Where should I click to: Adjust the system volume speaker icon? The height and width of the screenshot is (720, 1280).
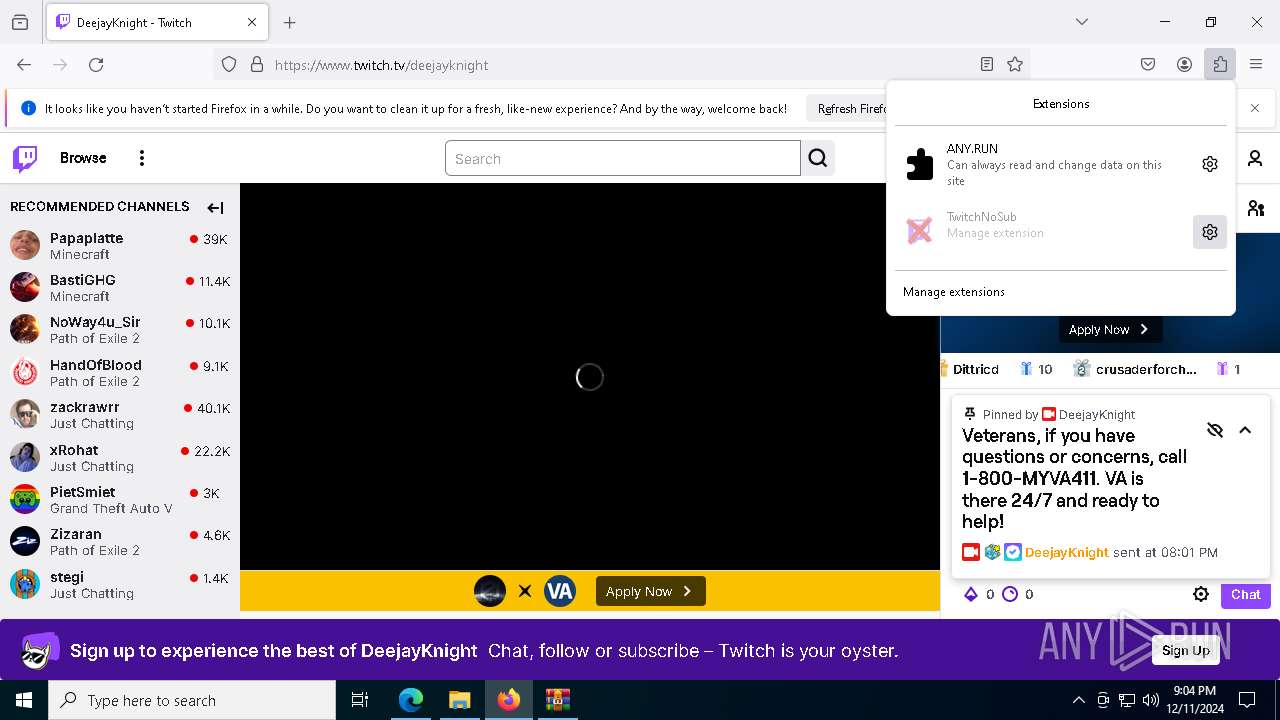(1151, 700)
